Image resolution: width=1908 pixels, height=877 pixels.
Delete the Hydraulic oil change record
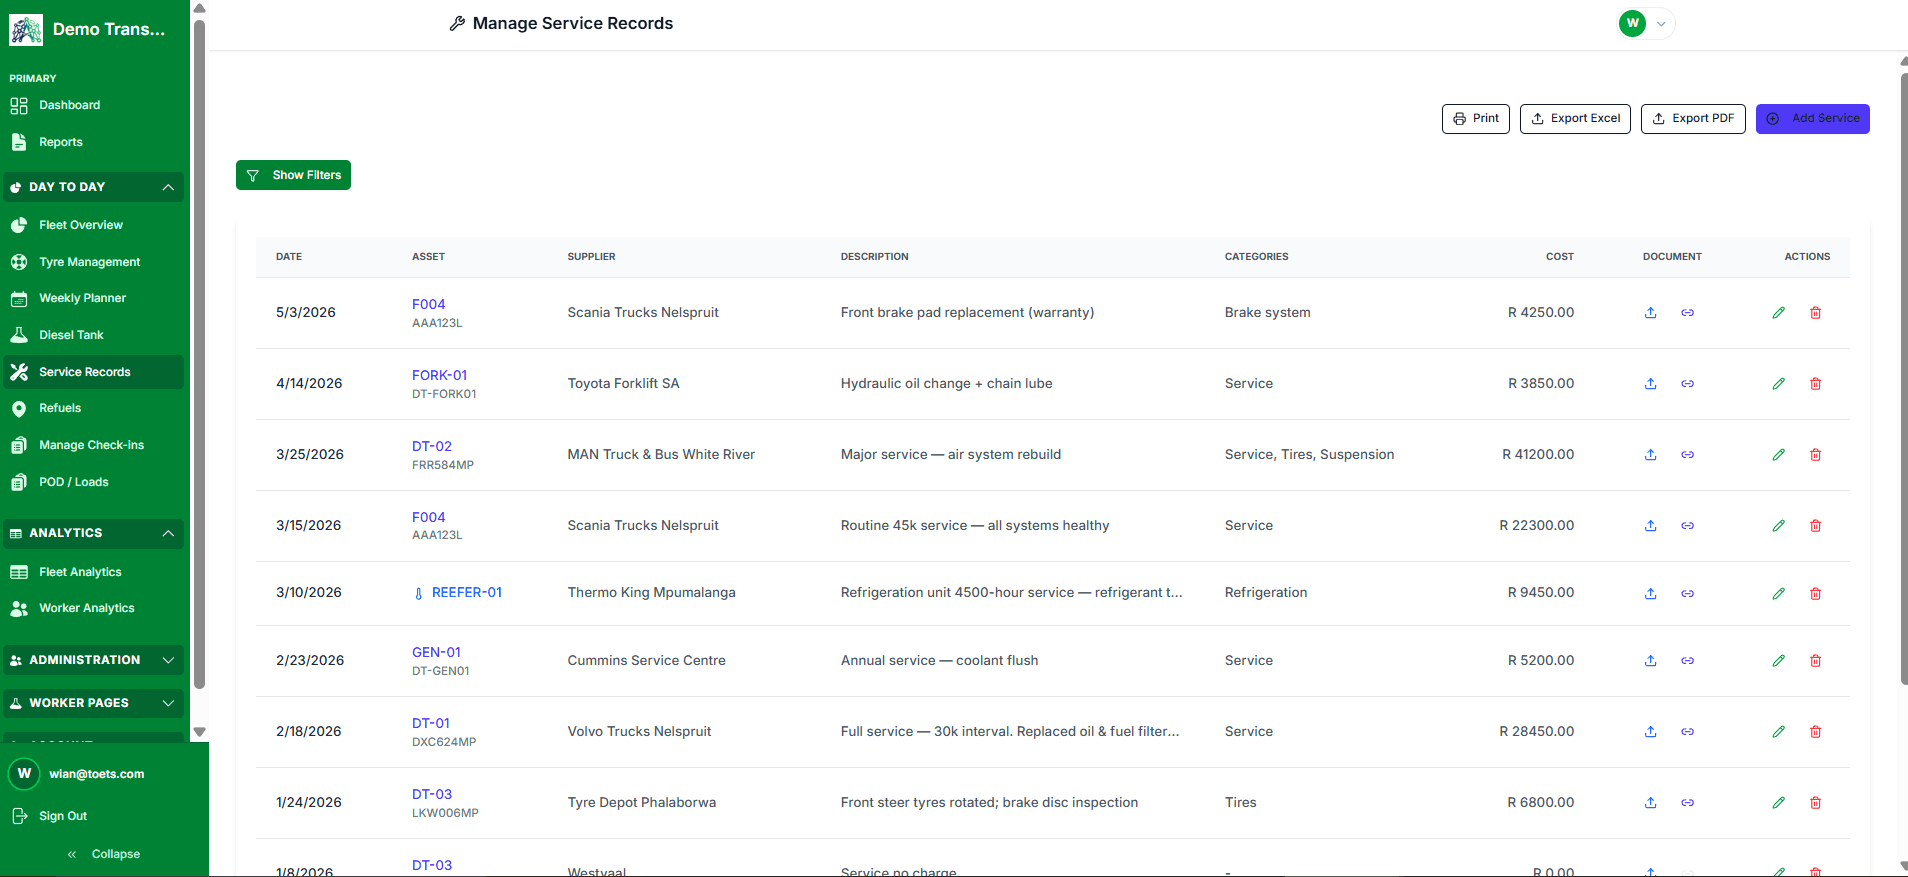1816,384
